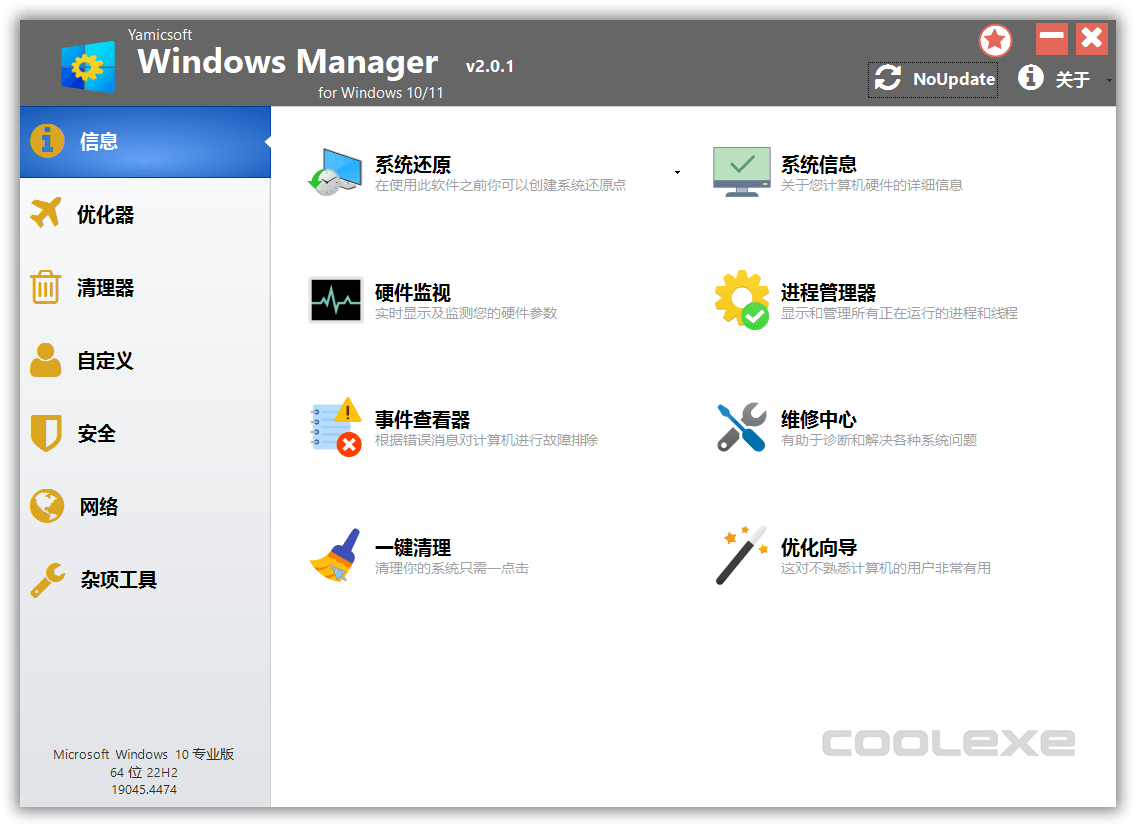Expand the 系统还原 dropdown arrow

tap(677, 172)
